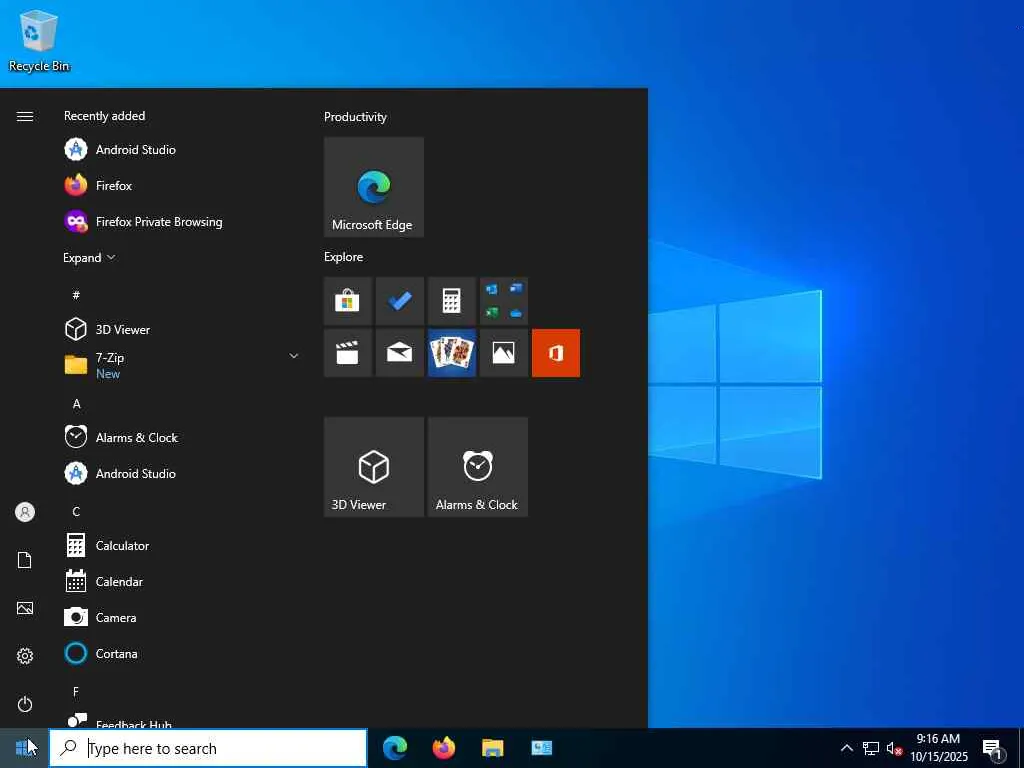Expand the Start hamburger menu
This screenshot has width=1024, height=768.
(25, 116)
